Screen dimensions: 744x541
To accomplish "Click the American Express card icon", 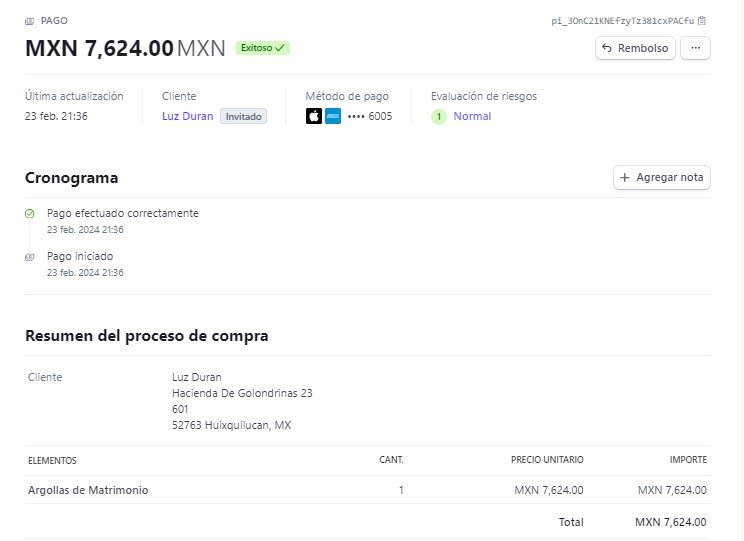I will 333,116.
